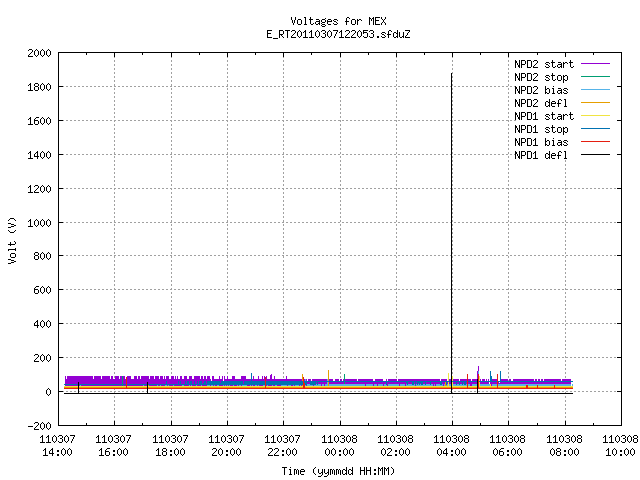This screenshot has height=480, width=640.
Task: Click the 110308 08:00 time tick label
Action: [x=564, y=446]
